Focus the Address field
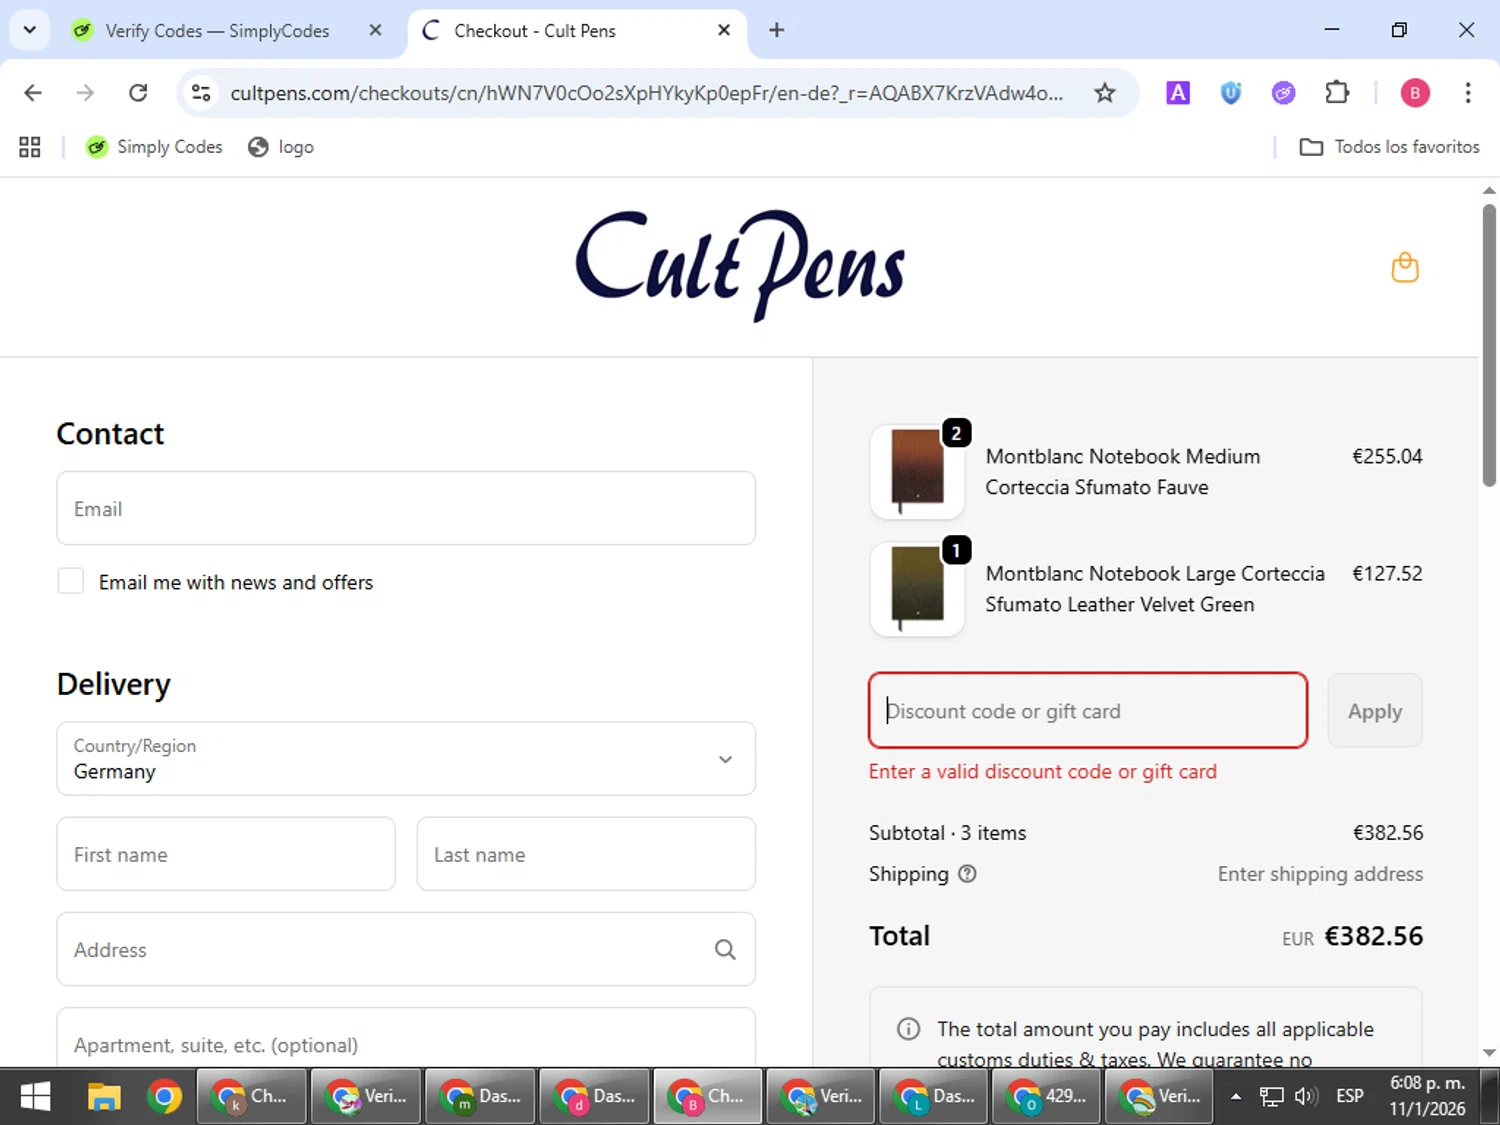This screenshot has width=1500, height=1125. [406, 949]
